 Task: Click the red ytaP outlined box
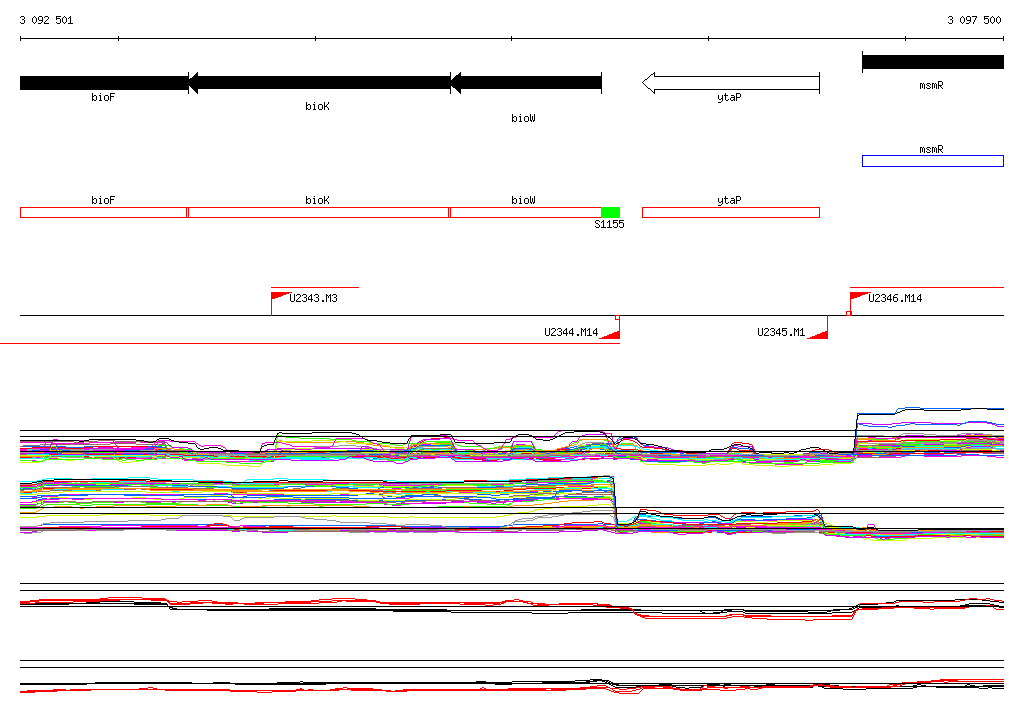click(731, 212)
